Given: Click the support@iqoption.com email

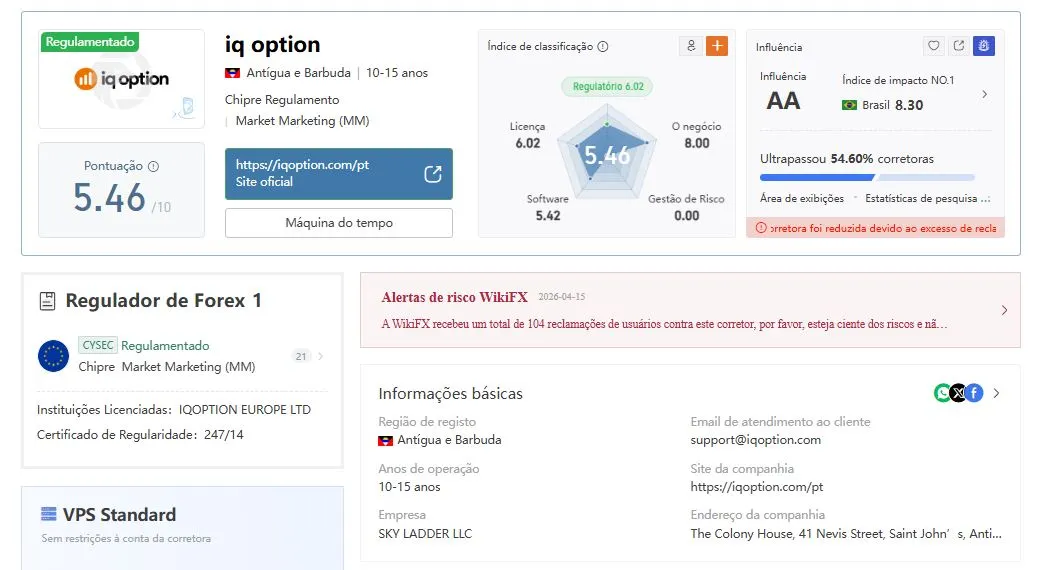Looking at the screenshot, I should (756, 441).
